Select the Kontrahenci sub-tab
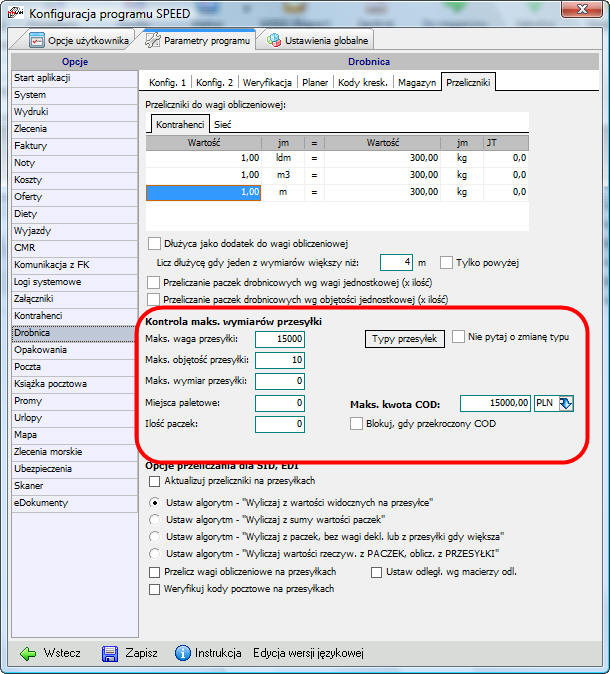Image resolution: width=610 pixels, height=674 pixels. pos(180,124)
